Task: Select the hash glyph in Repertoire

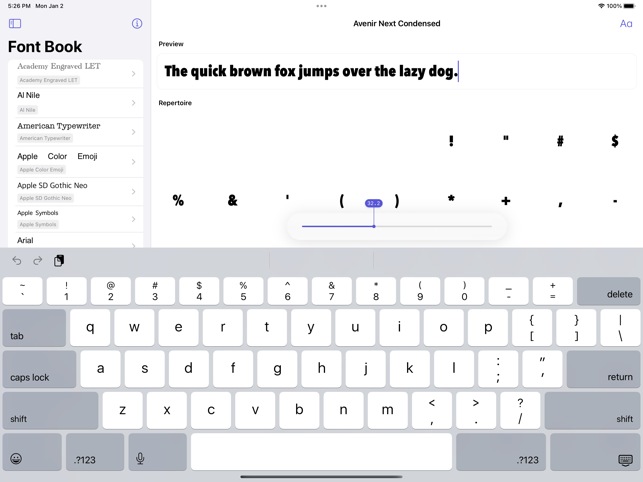Action: tap(560, 141)
